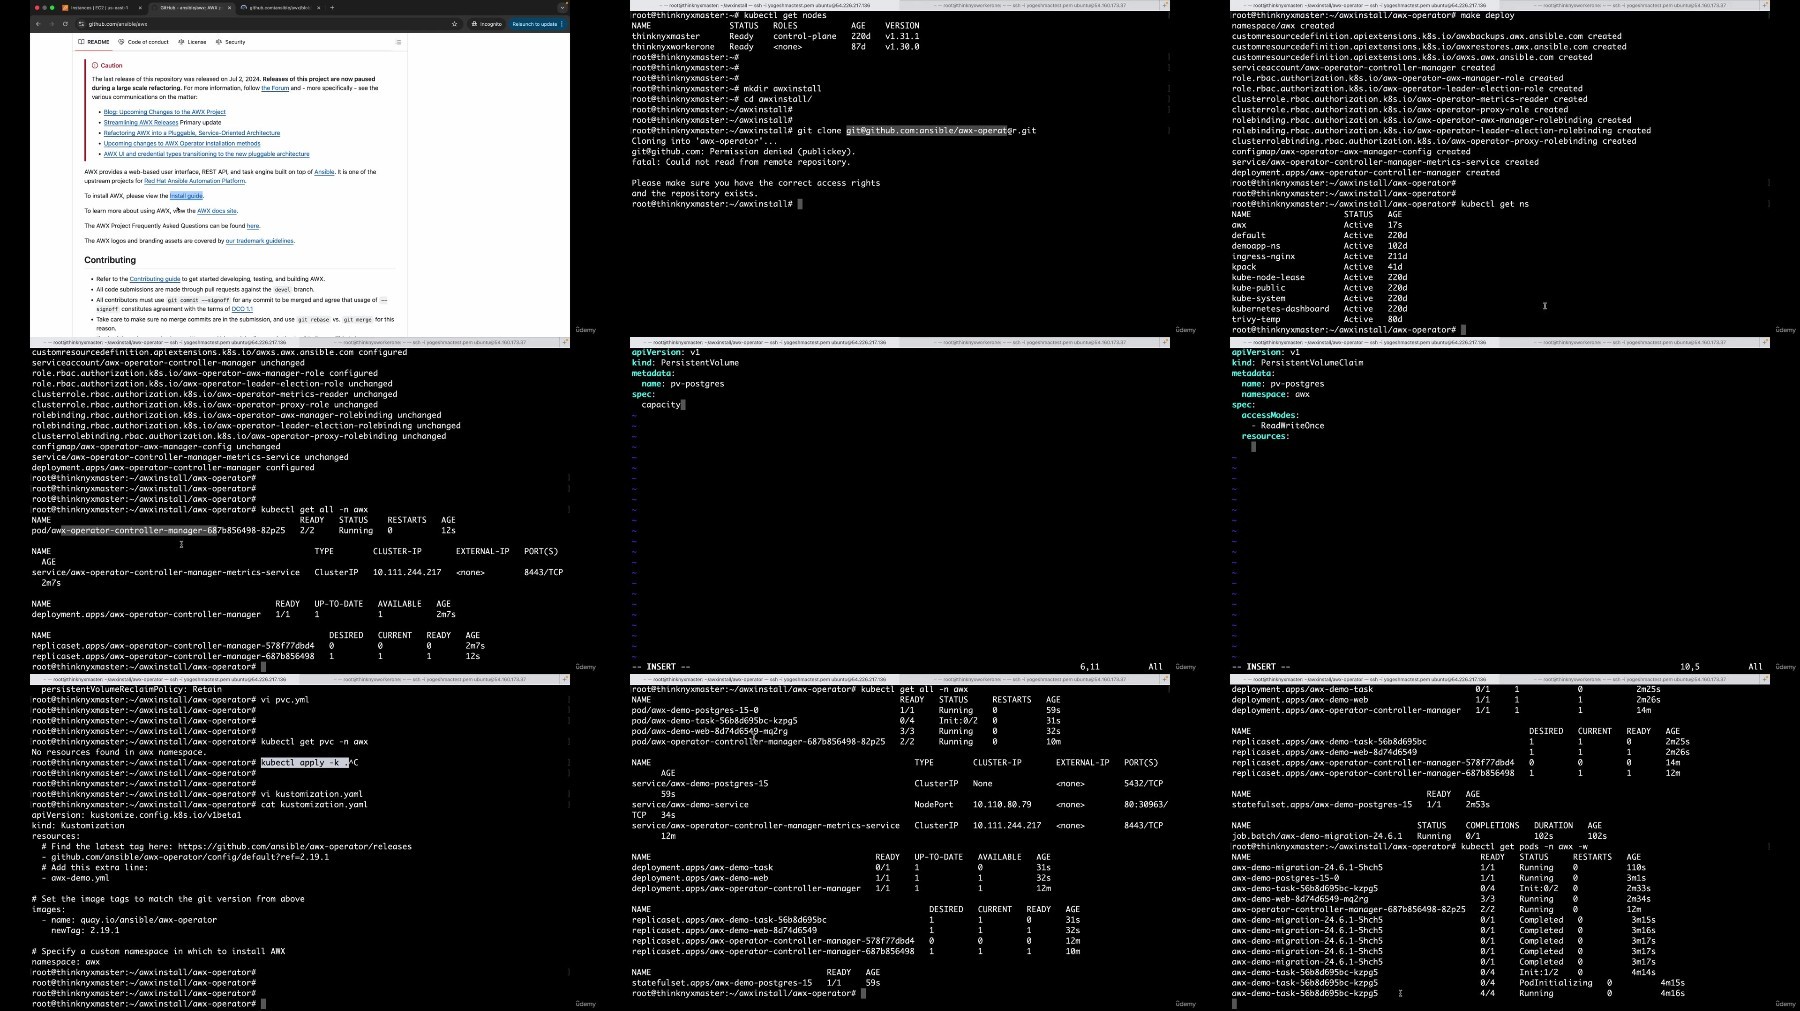Click service/awx-demo-service NodePort row
The image size is (1800, 1011).
point(900,804)
